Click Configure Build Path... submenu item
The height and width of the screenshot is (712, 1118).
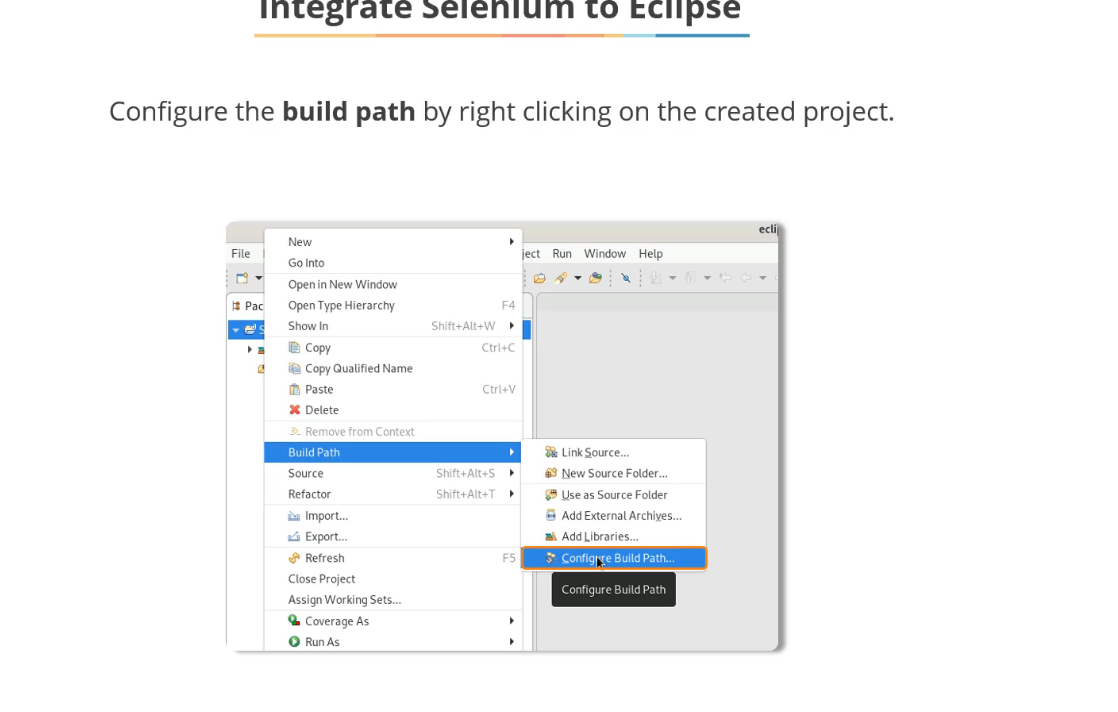[x=614, y=558]
